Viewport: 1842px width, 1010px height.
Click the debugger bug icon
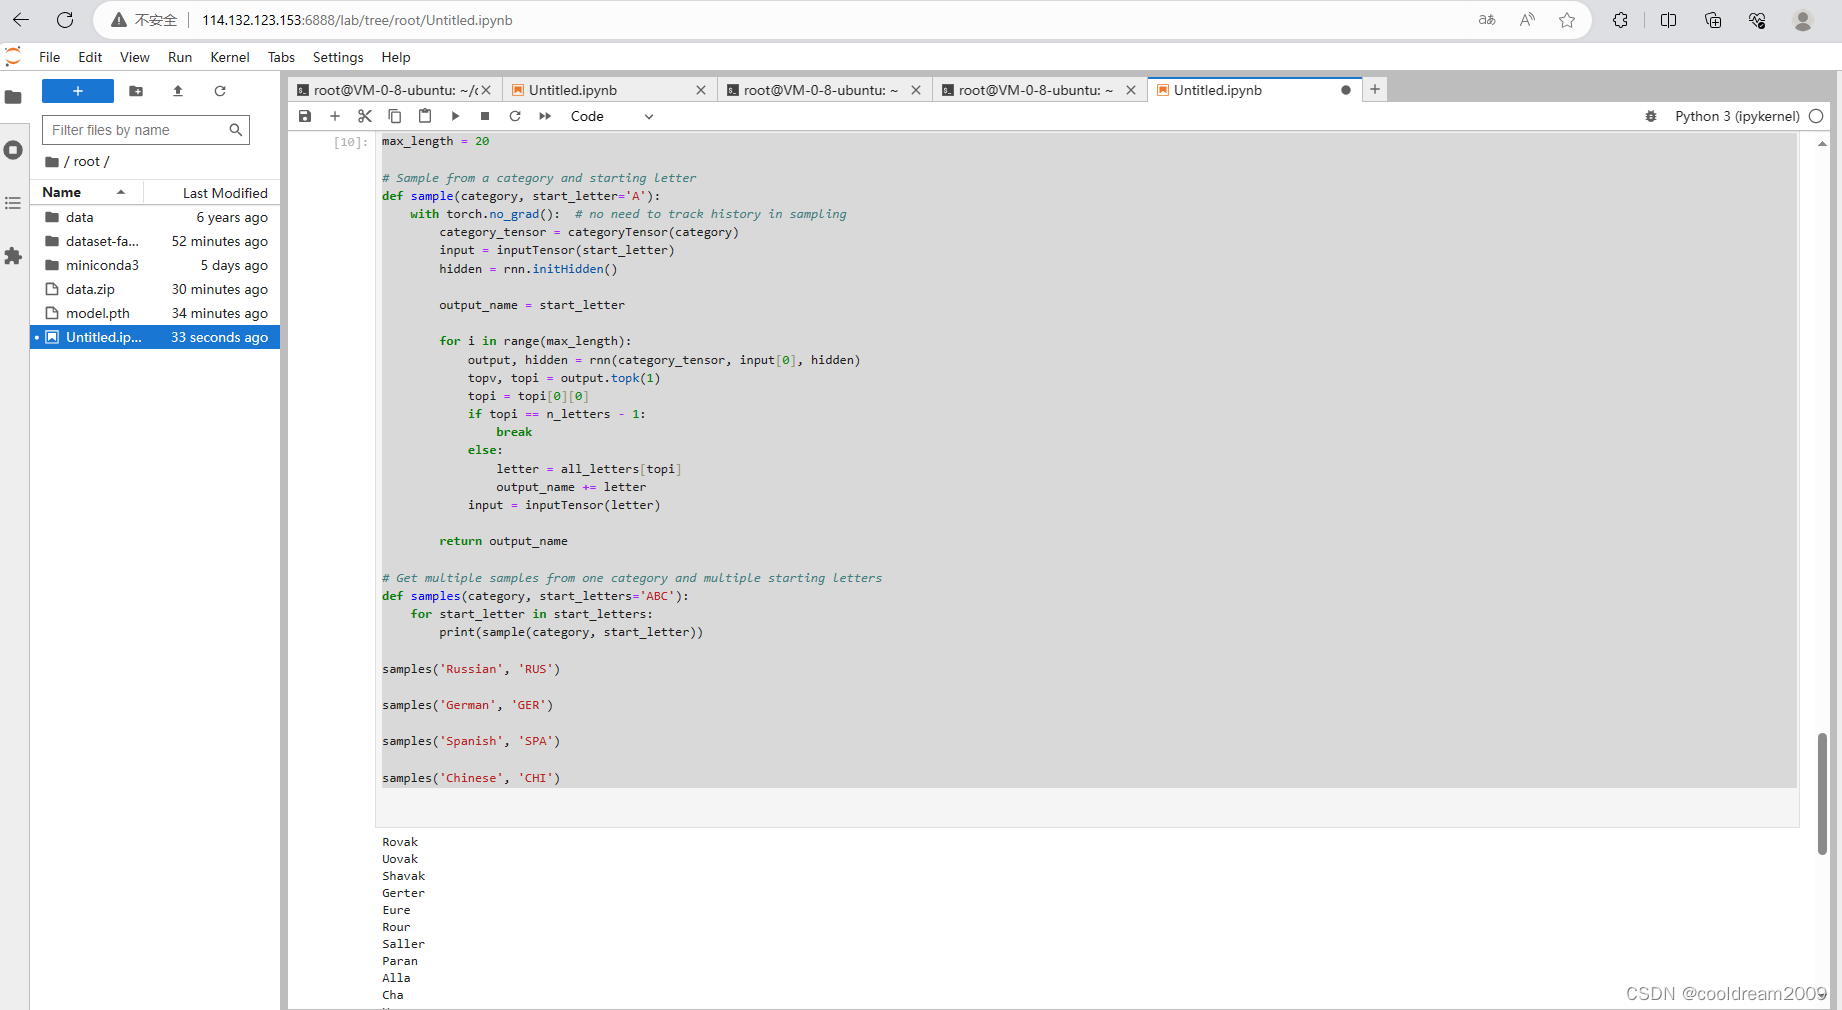[x=1651, y=116]
